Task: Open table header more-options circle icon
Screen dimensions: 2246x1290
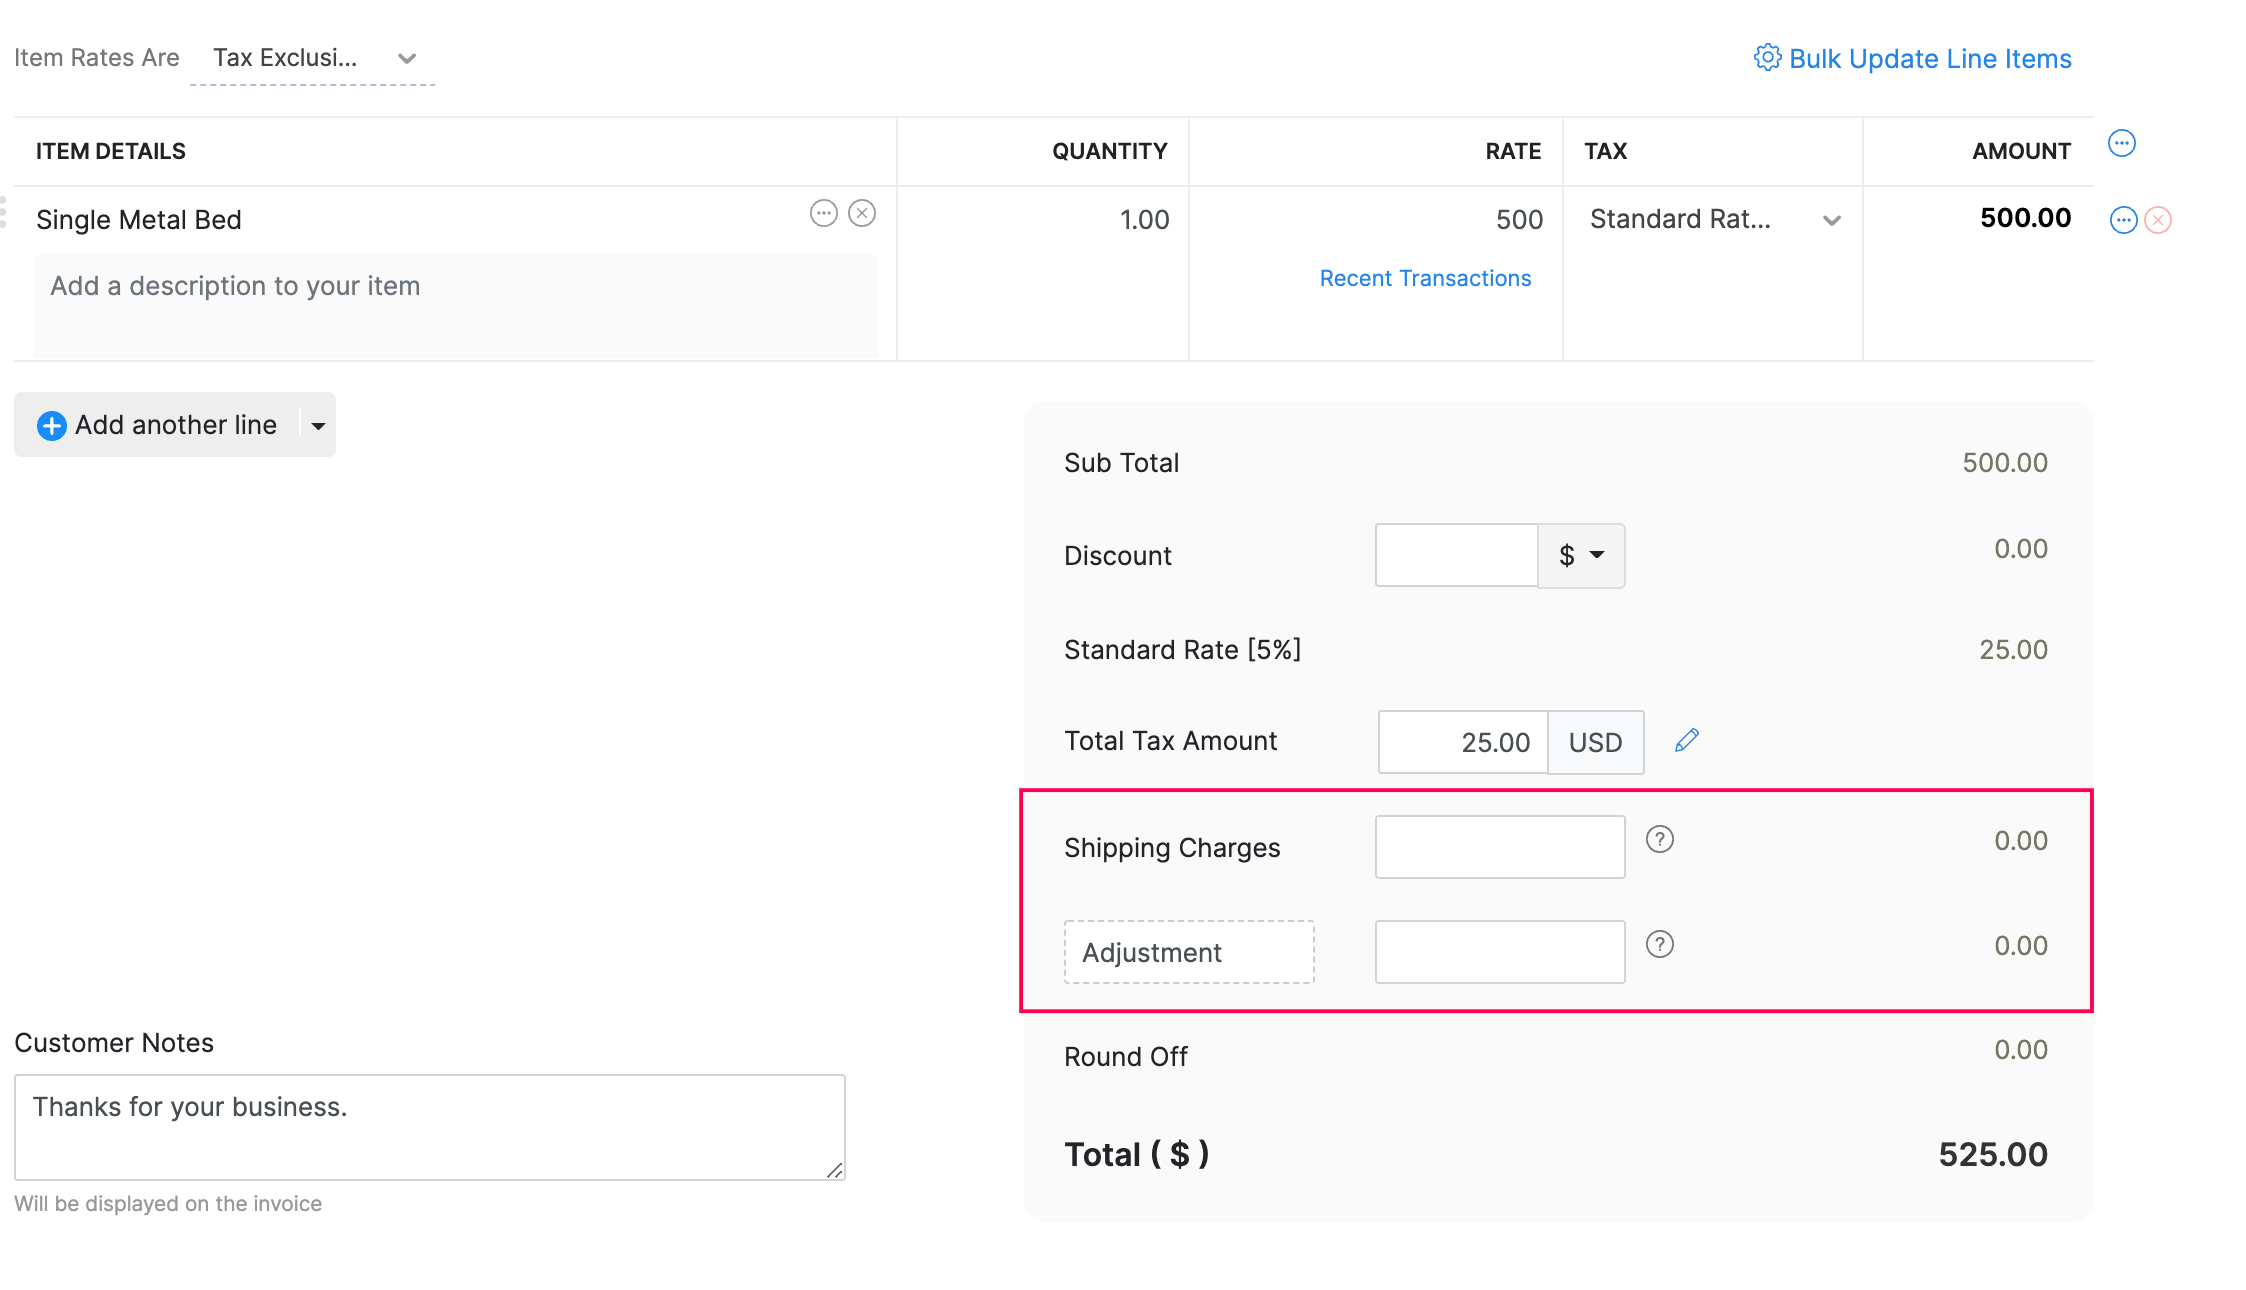Action: coord(2121,144)
